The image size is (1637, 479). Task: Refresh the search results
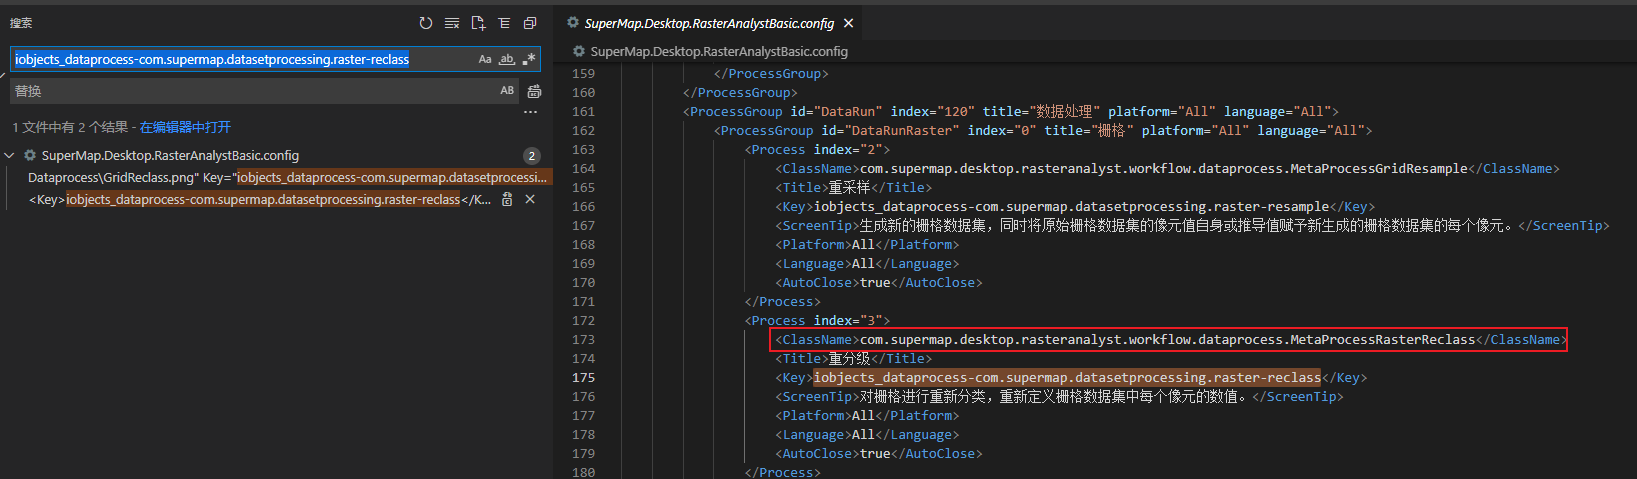pos(426,23)
